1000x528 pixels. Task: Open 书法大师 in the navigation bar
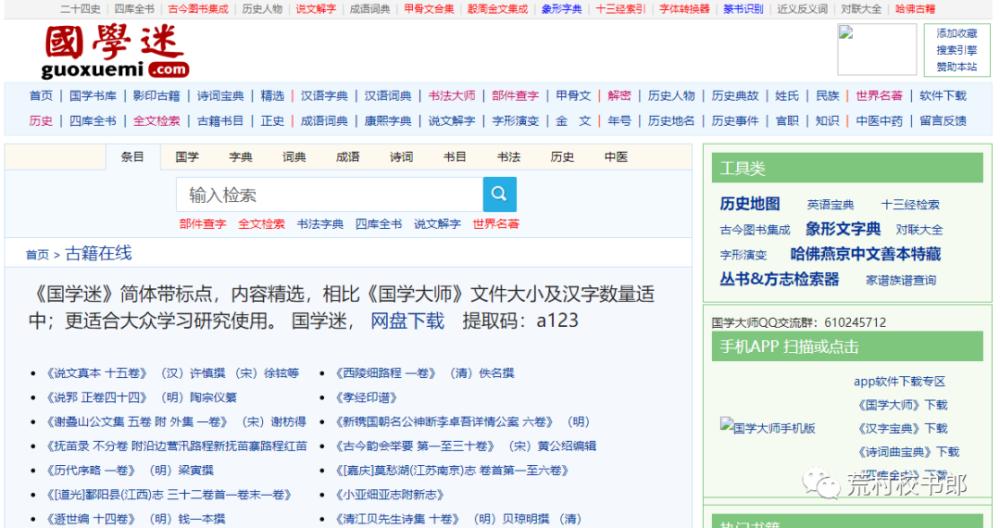[x=452, y=96]
